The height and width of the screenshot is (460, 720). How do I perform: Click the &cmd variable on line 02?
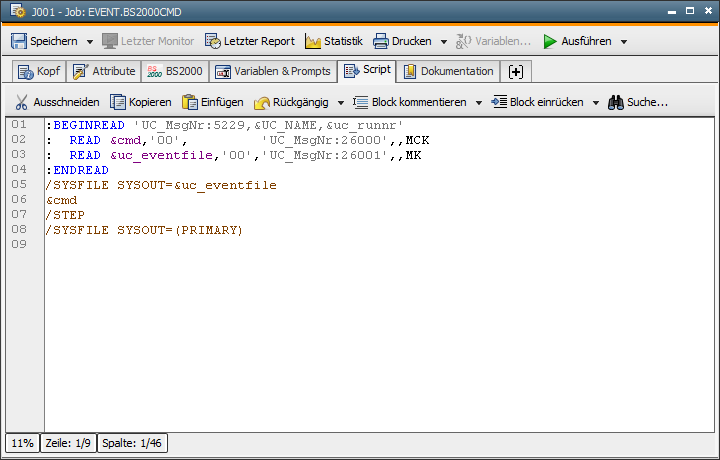(125, 140)
